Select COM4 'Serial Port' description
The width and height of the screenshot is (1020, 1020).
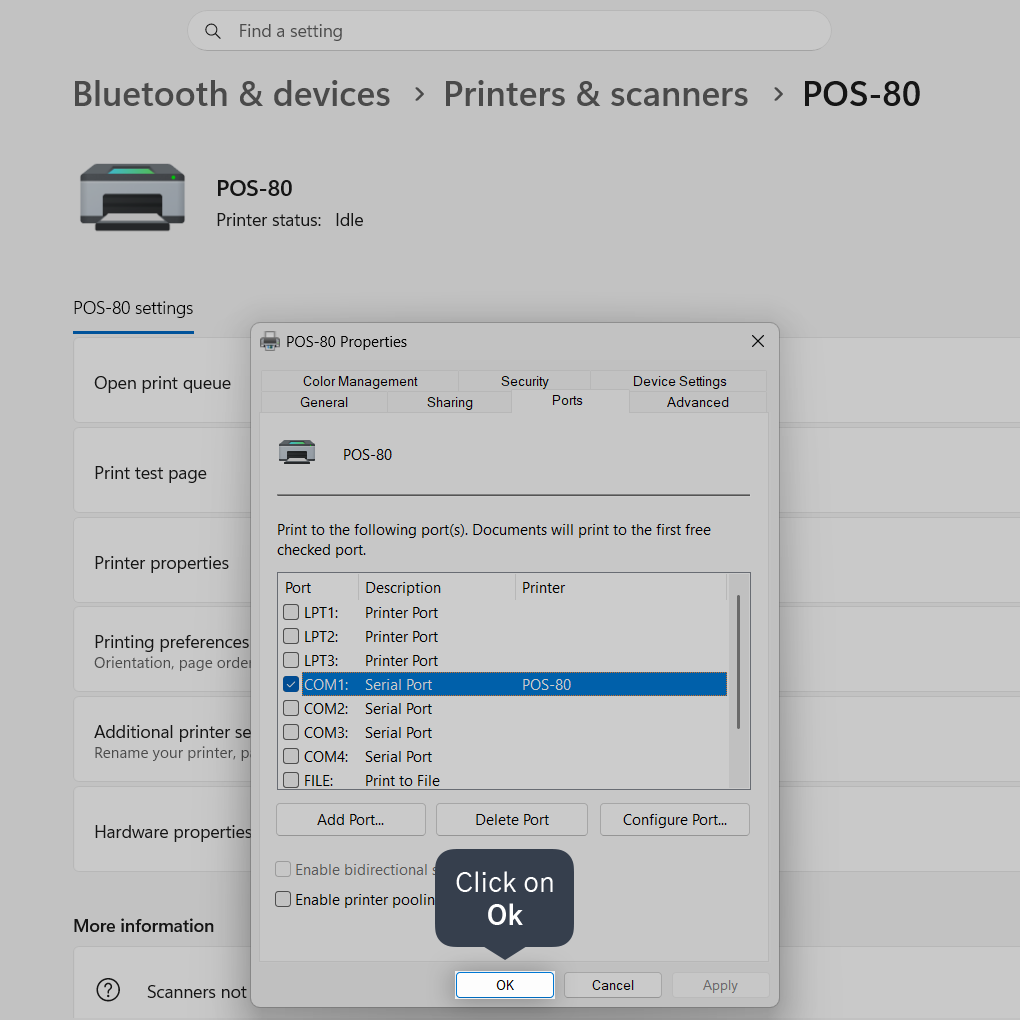pos(398,757)
